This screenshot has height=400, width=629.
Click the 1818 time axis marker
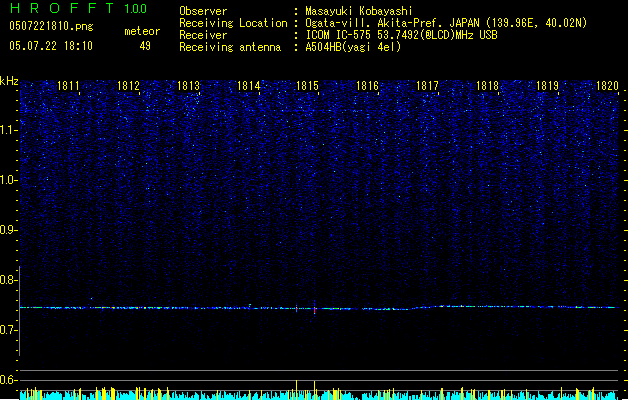point(487,86)
